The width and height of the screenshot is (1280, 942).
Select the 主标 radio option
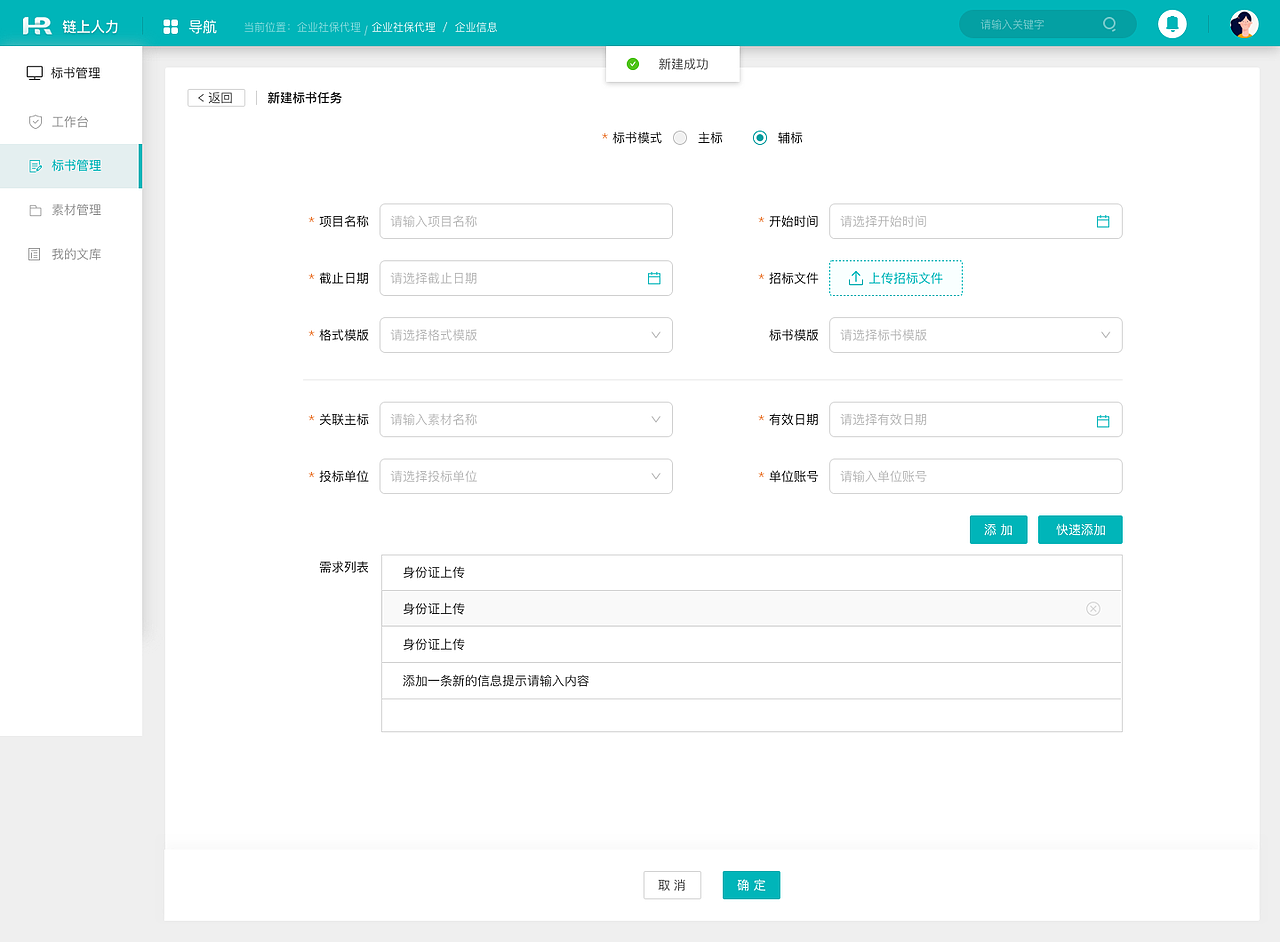pos(679,138)
